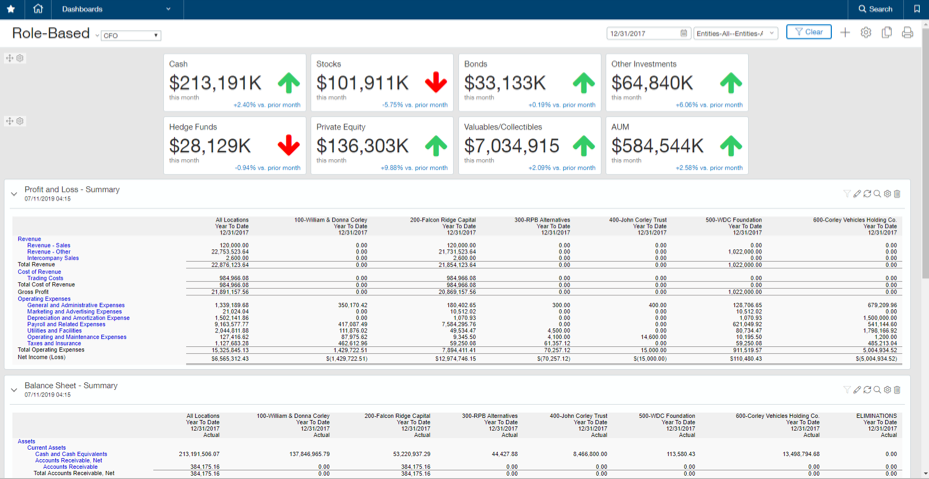Screen dimensions: 929x479
Task: Click move handle for first KPI row
Action: pos(9,58)
